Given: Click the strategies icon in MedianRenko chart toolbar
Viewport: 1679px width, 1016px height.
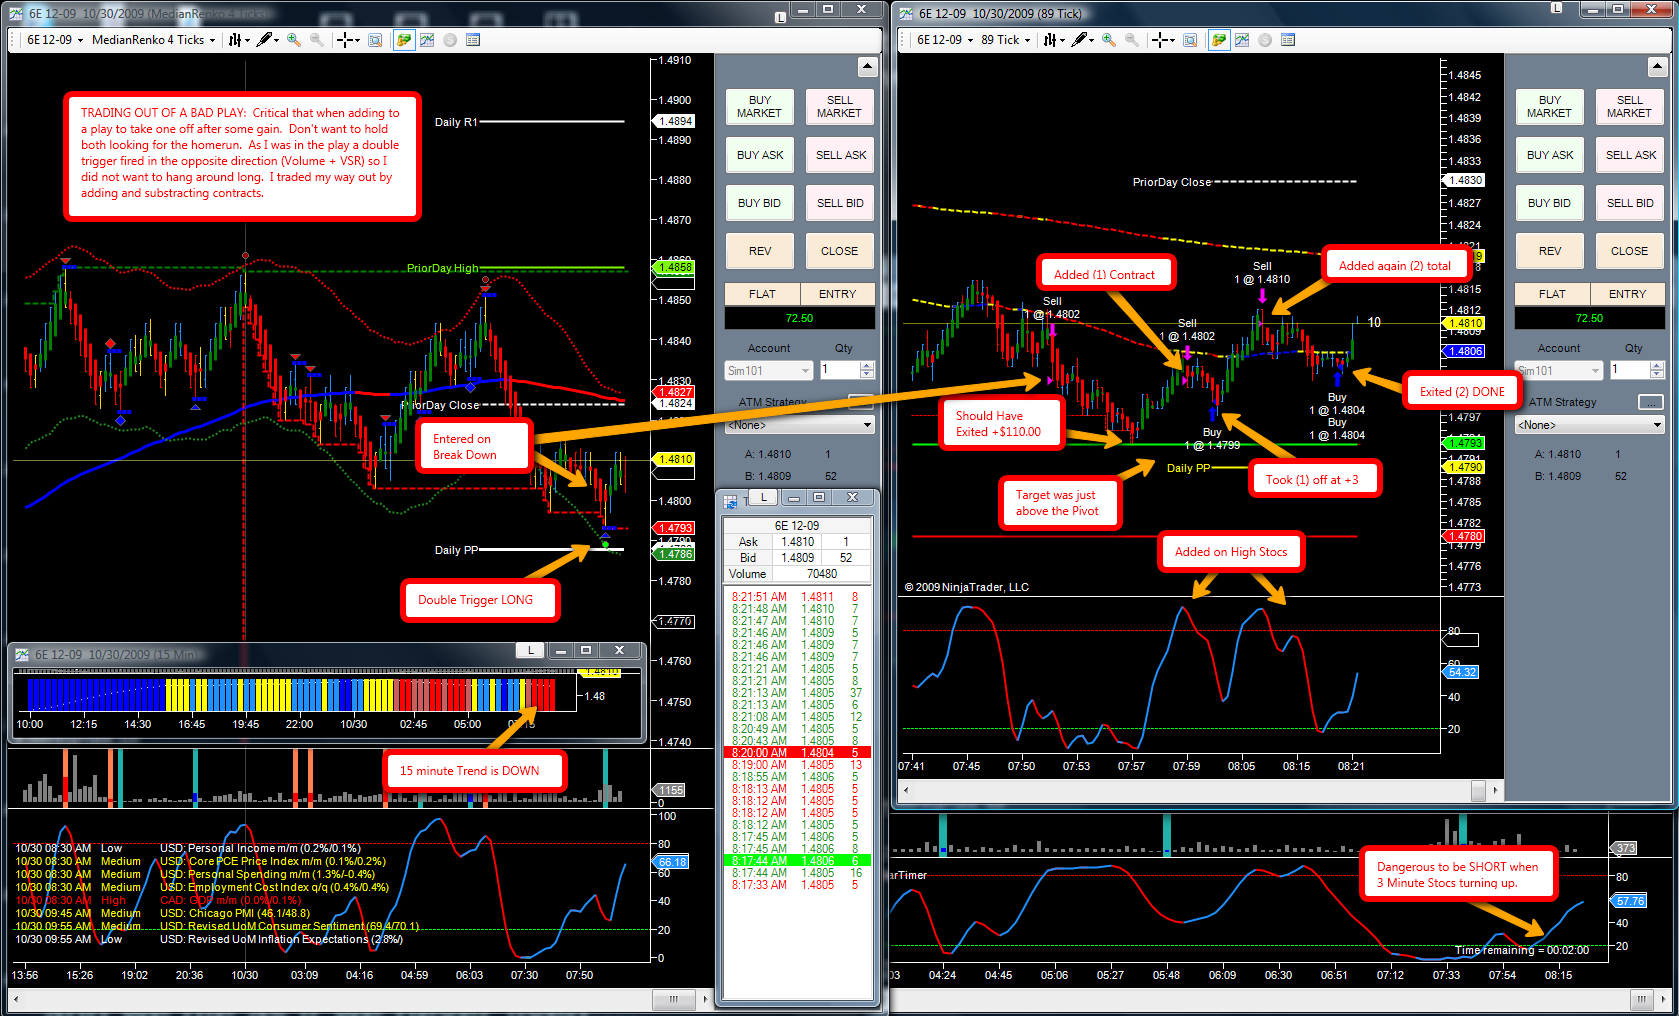Looking at the screenshot, I should click(x=450, y=40).
